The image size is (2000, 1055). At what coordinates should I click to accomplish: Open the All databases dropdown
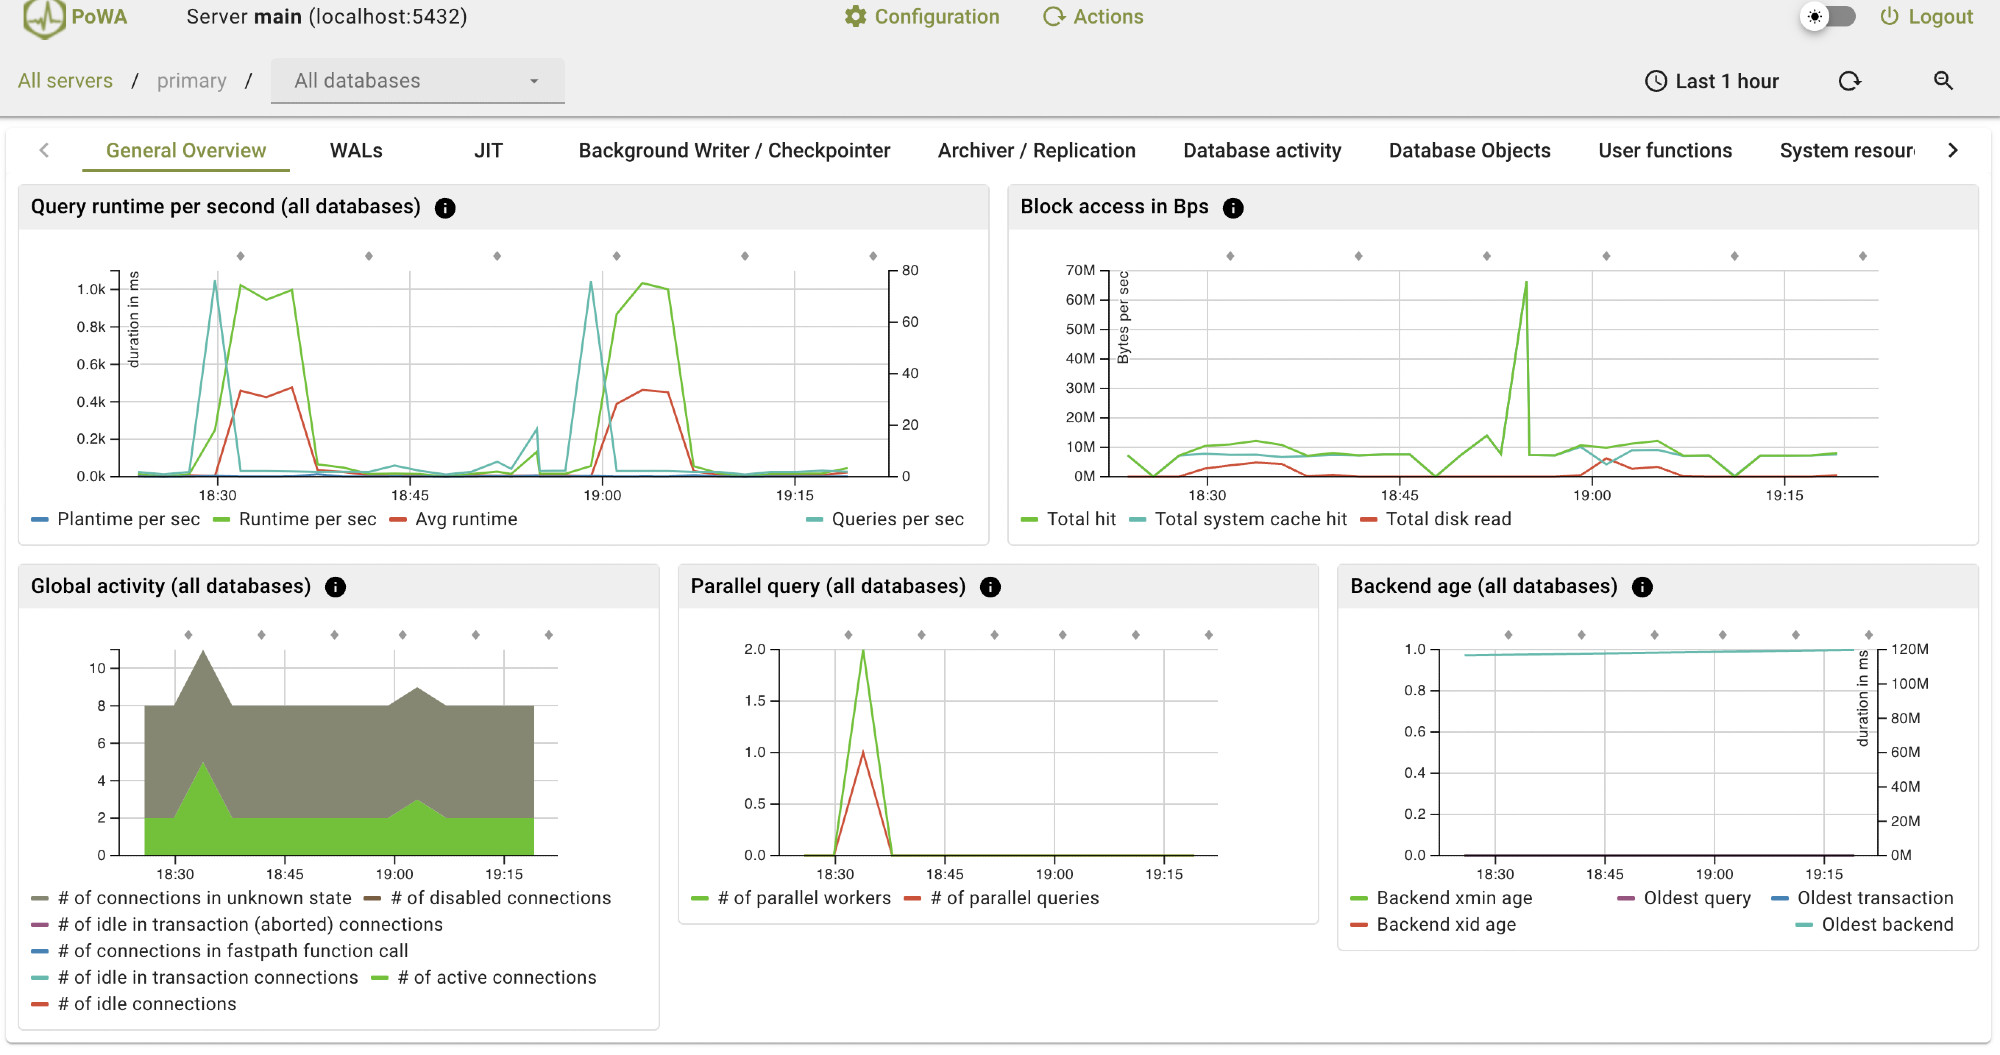(418, 81)
